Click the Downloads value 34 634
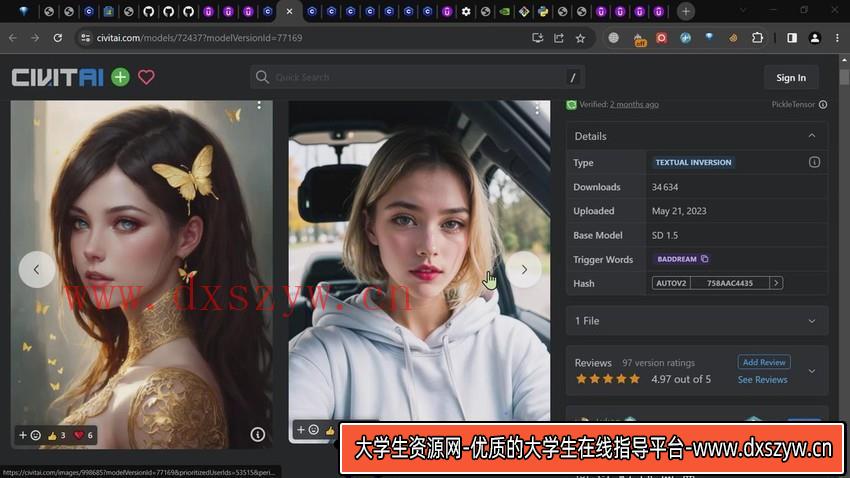Image resolution: width=850 pixels, height=478 pixels. [x=665, y=187]
